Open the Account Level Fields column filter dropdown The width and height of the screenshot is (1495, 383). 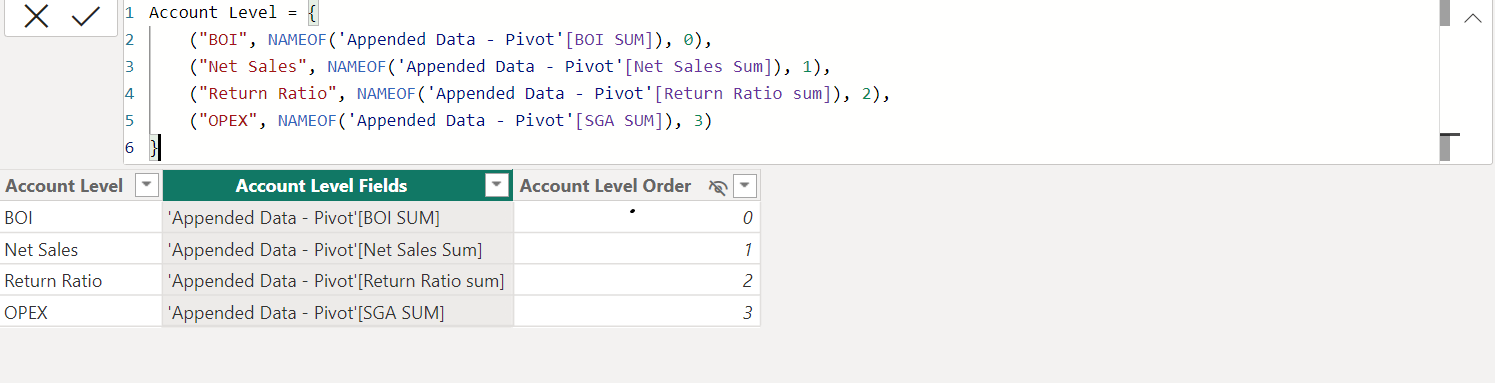pos(497,186)
